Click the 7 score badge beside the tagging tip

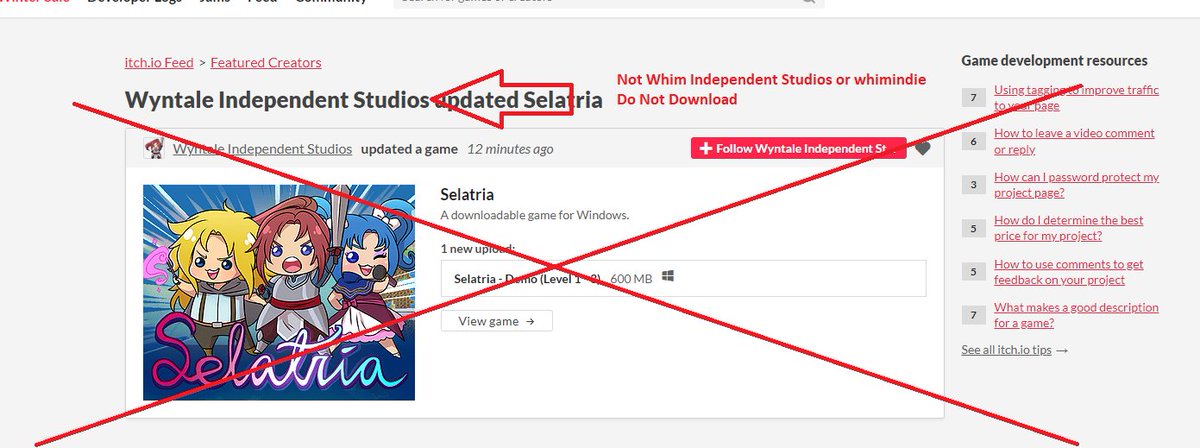coord(972,97)
